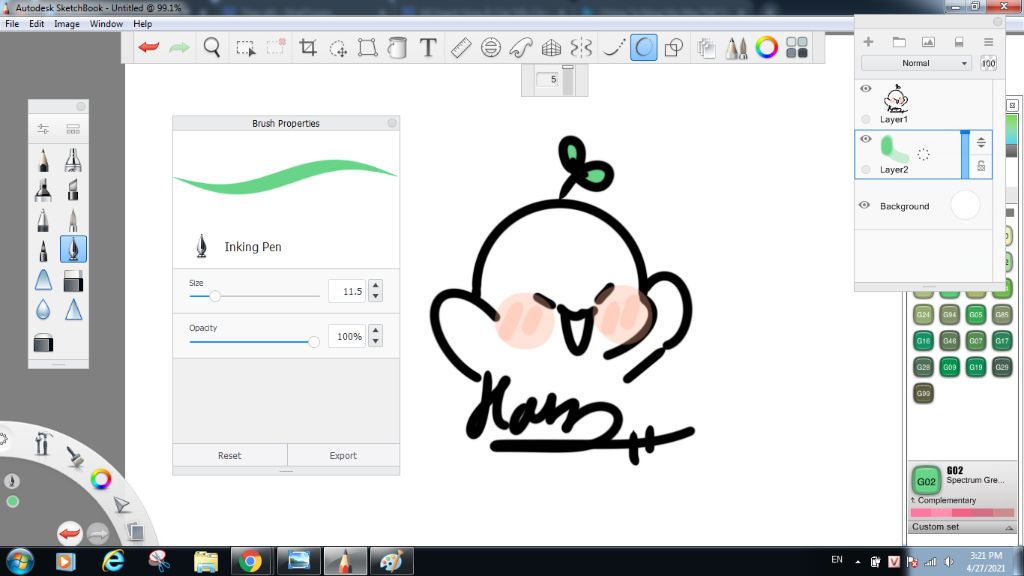Enable the Ellipse guide
The height and width of the screenshot is (576, 1024).
[x=490, y=48]
